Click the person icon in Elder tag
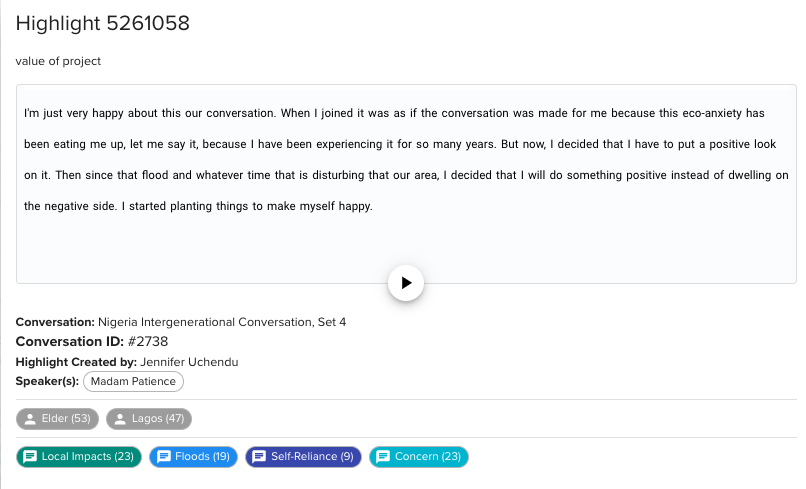806x489 pixels. pyautogui.click(x=30, y=419)
